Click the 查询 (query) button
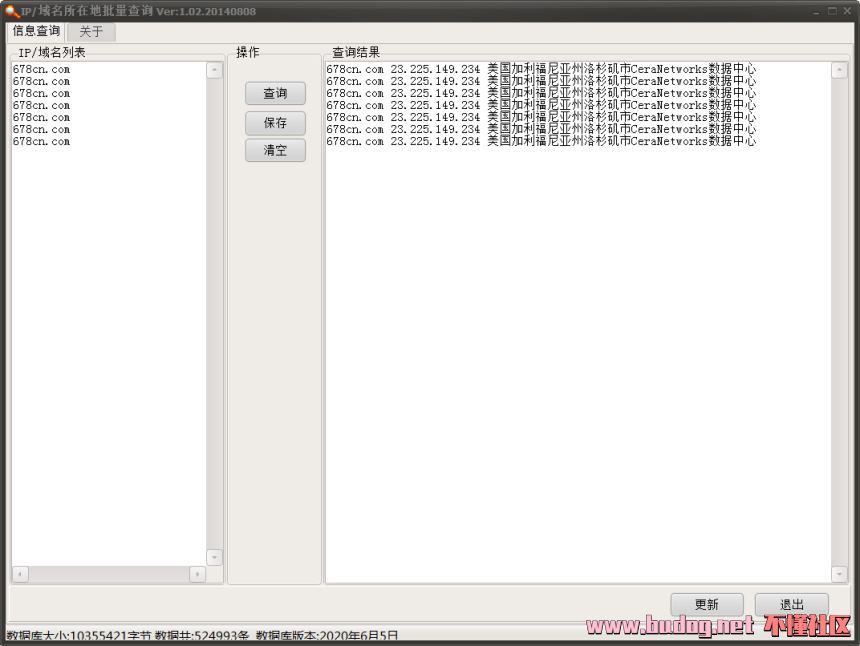 pos(275,93)
